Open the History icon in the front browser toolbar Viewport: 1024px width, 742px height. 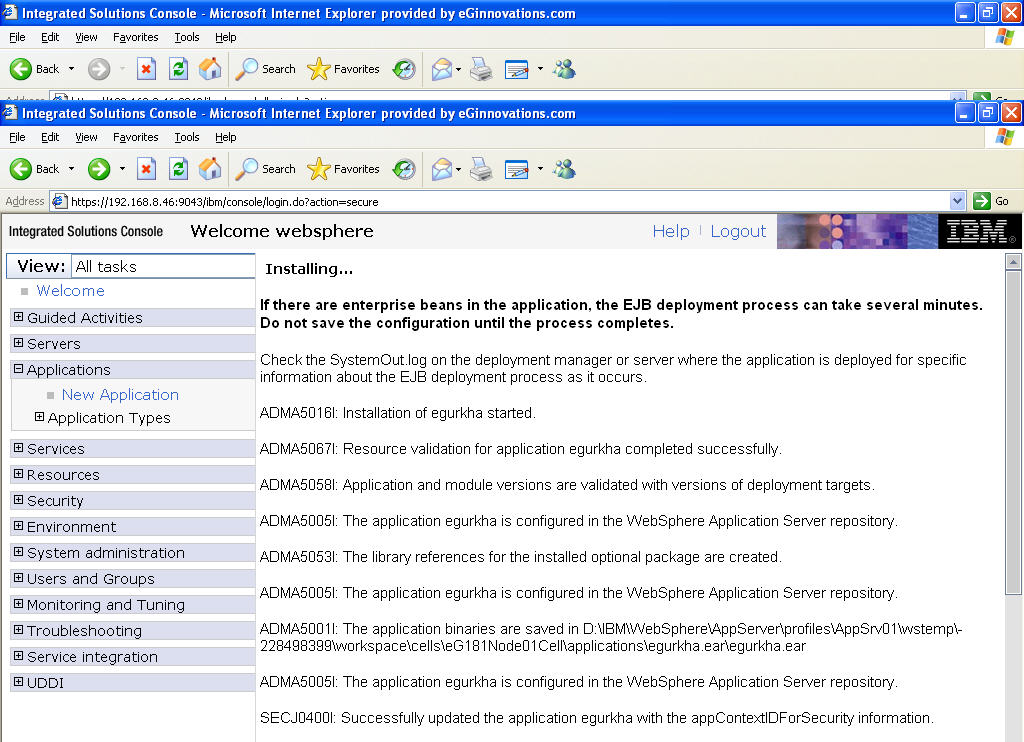[x=404, y=169]
